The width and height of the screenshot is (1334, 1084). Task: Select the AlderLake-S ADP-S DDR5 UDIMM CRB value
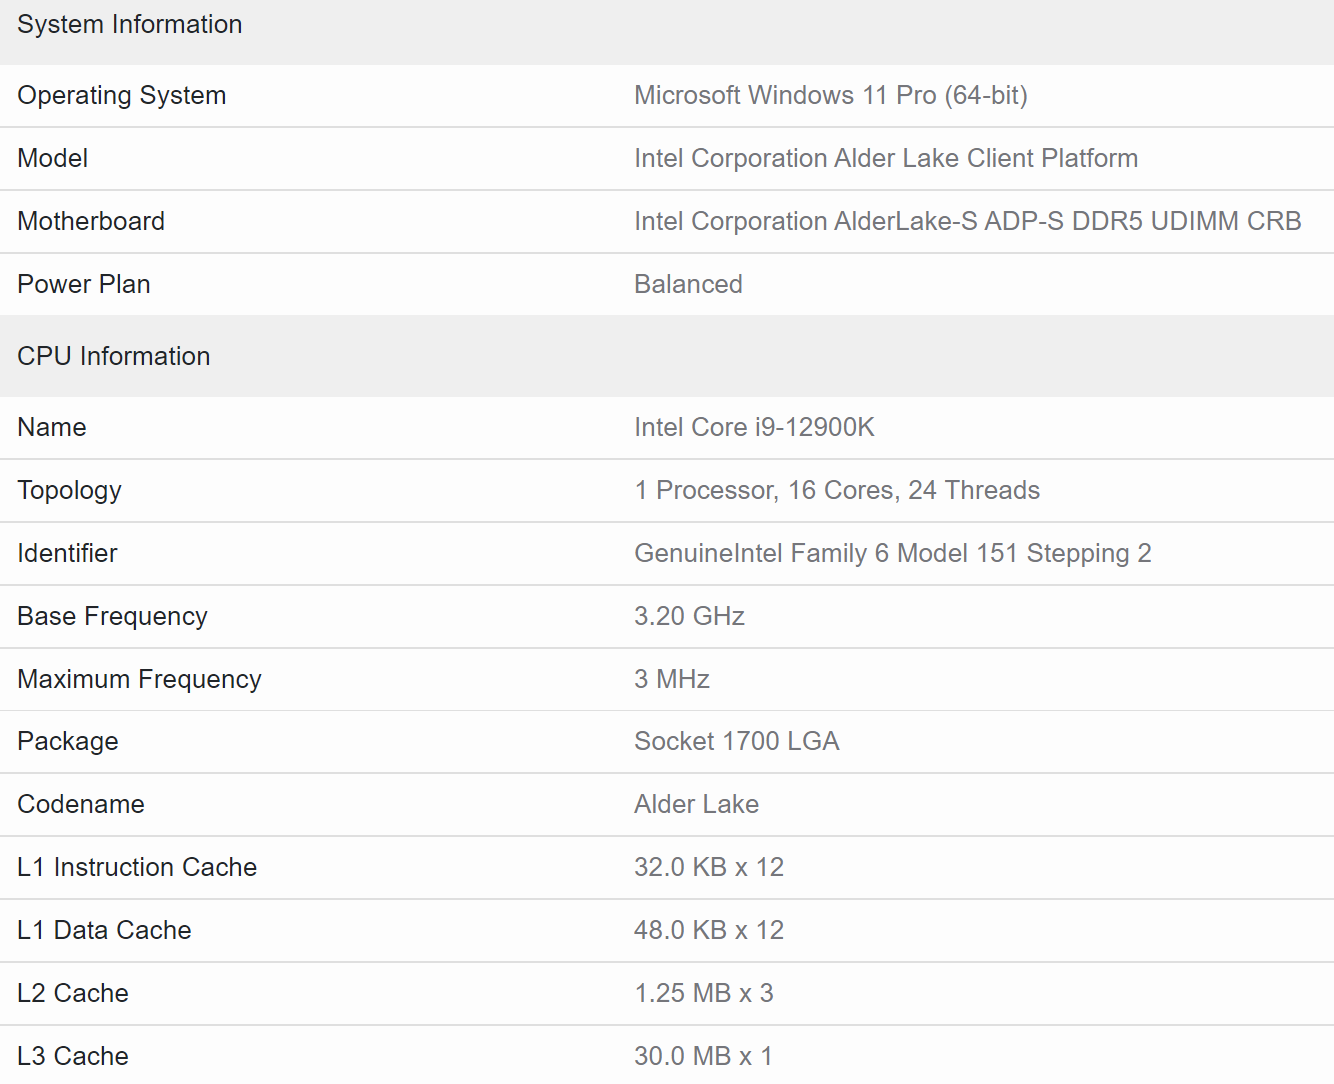pyautogui.click(x=969, y=221)
